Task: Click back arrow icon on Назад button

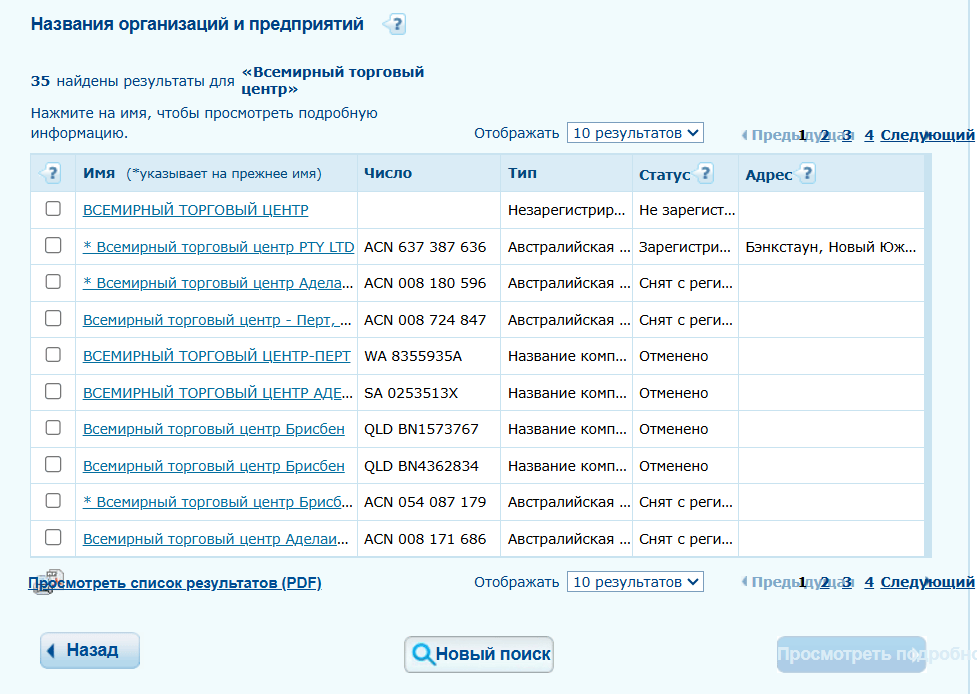Action: point(52,651)
